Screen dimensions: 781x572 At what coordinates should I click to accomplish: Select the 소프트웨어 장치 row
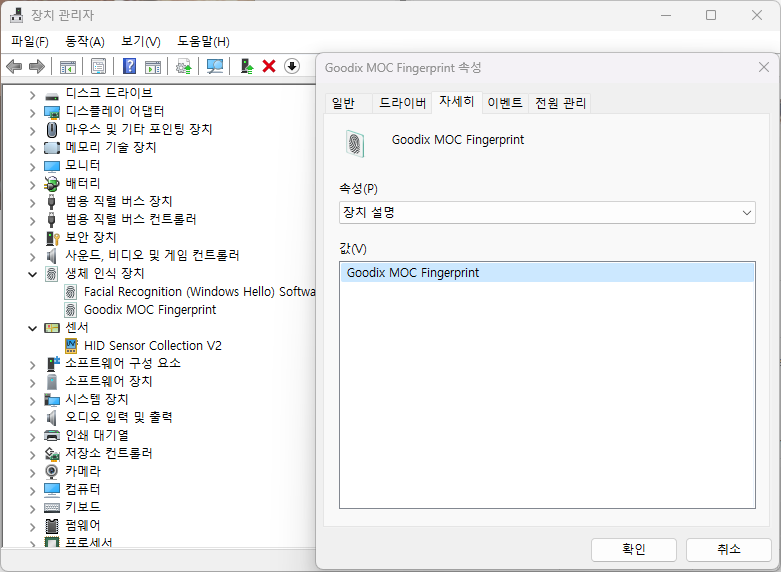(109, 382)
